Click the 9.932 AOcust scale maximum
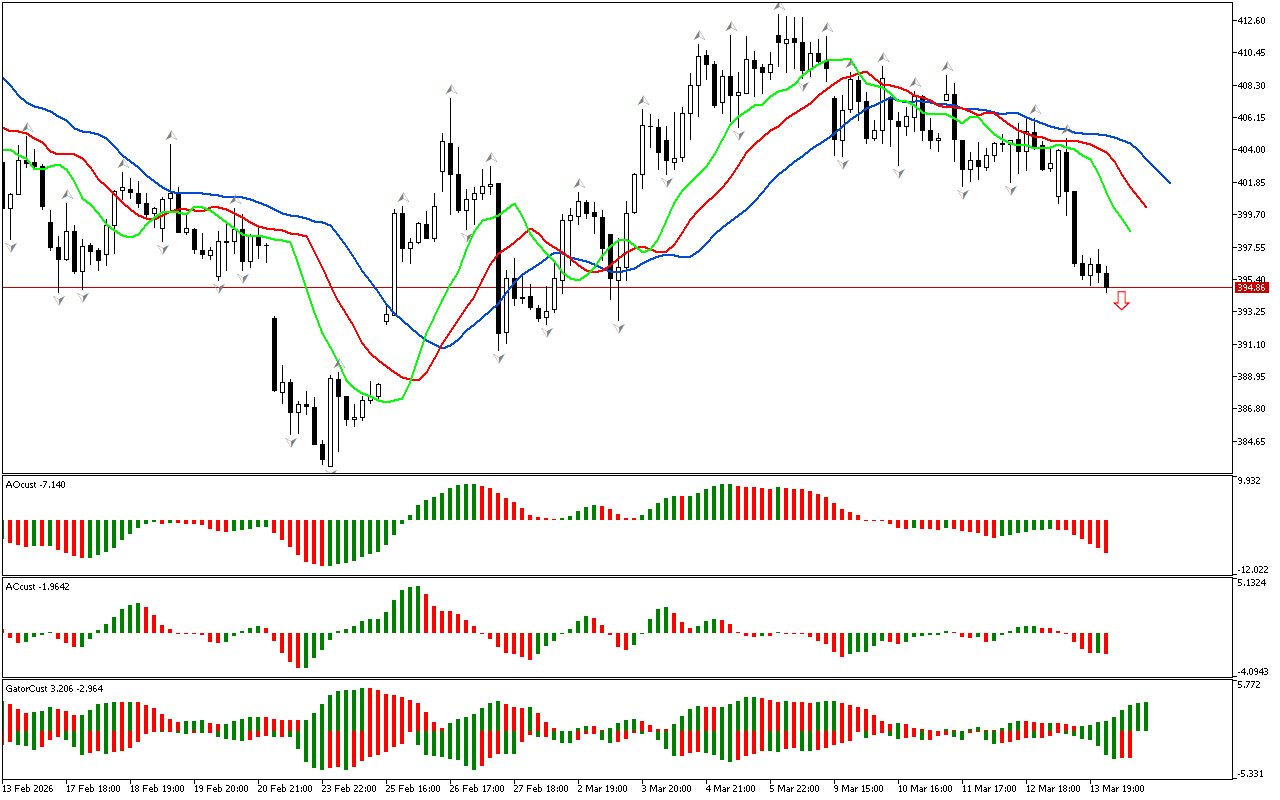This screenshot has width=1280, height=800. point(1249,482)
